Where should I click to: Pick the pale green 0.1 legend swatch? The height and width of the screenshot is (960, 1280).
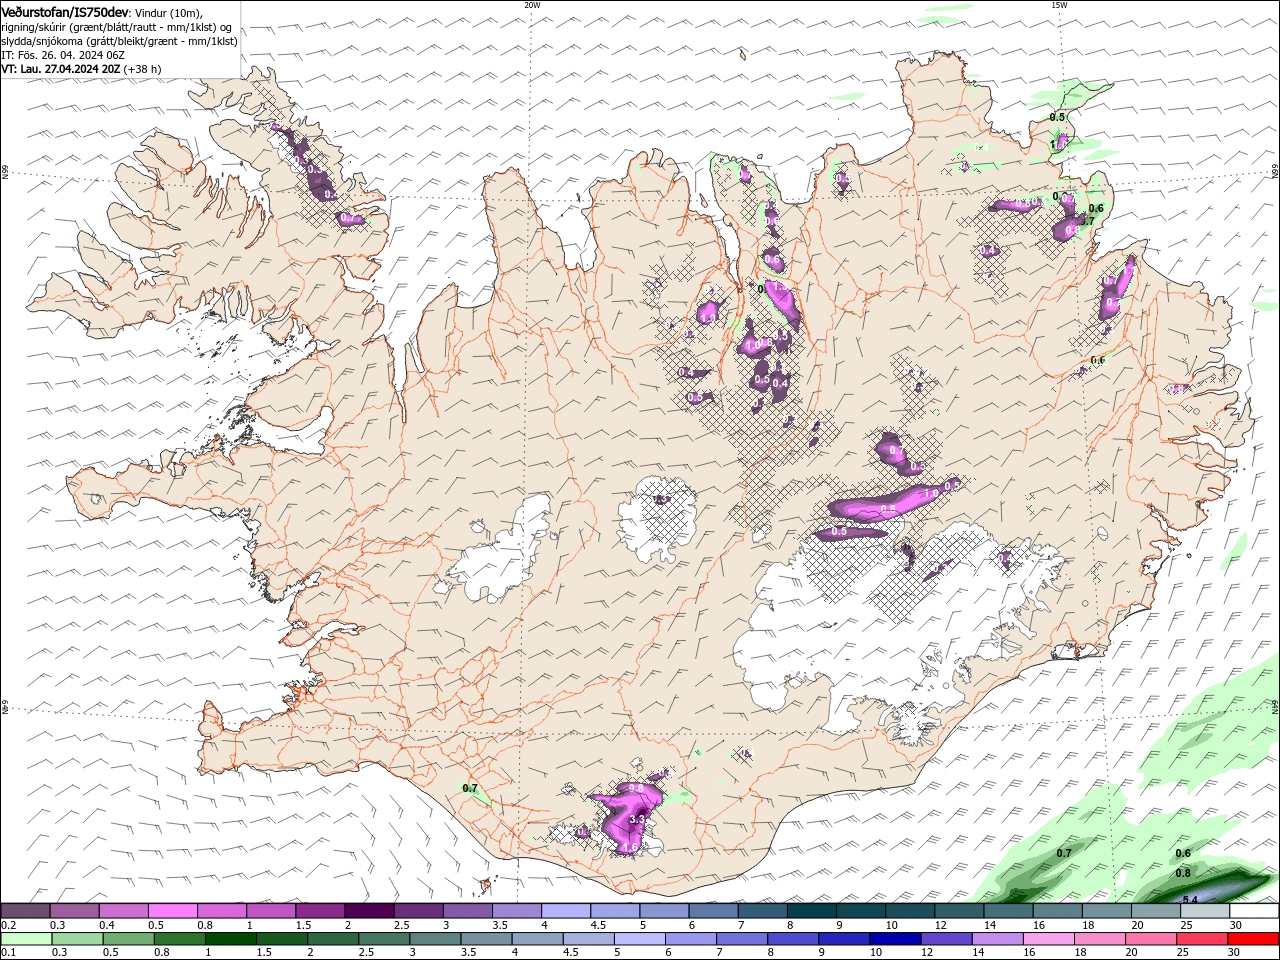26,939
